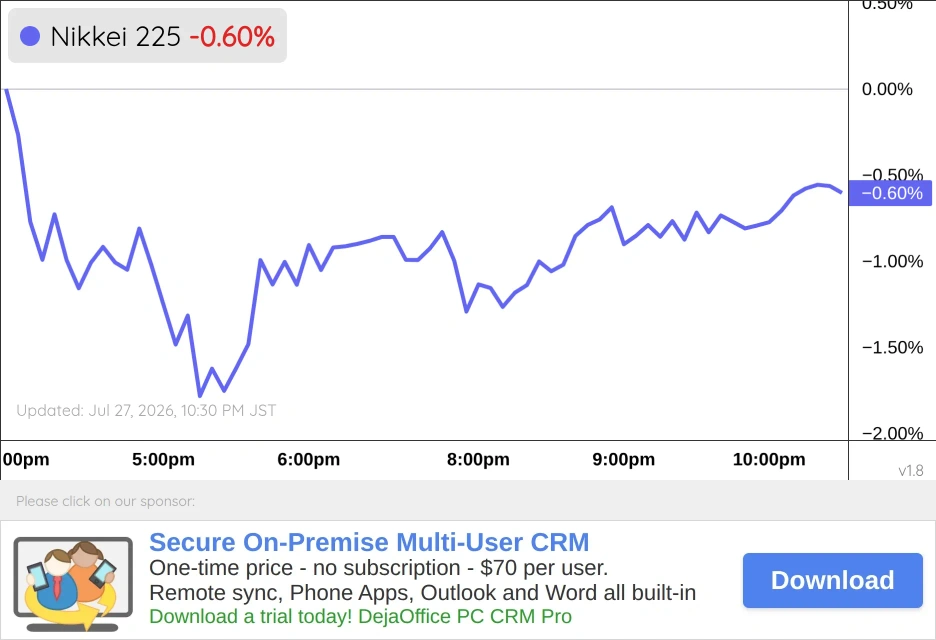Click the blue Download button
The image size is (936, 640).
pyautogui.click(x=833, y=580)
